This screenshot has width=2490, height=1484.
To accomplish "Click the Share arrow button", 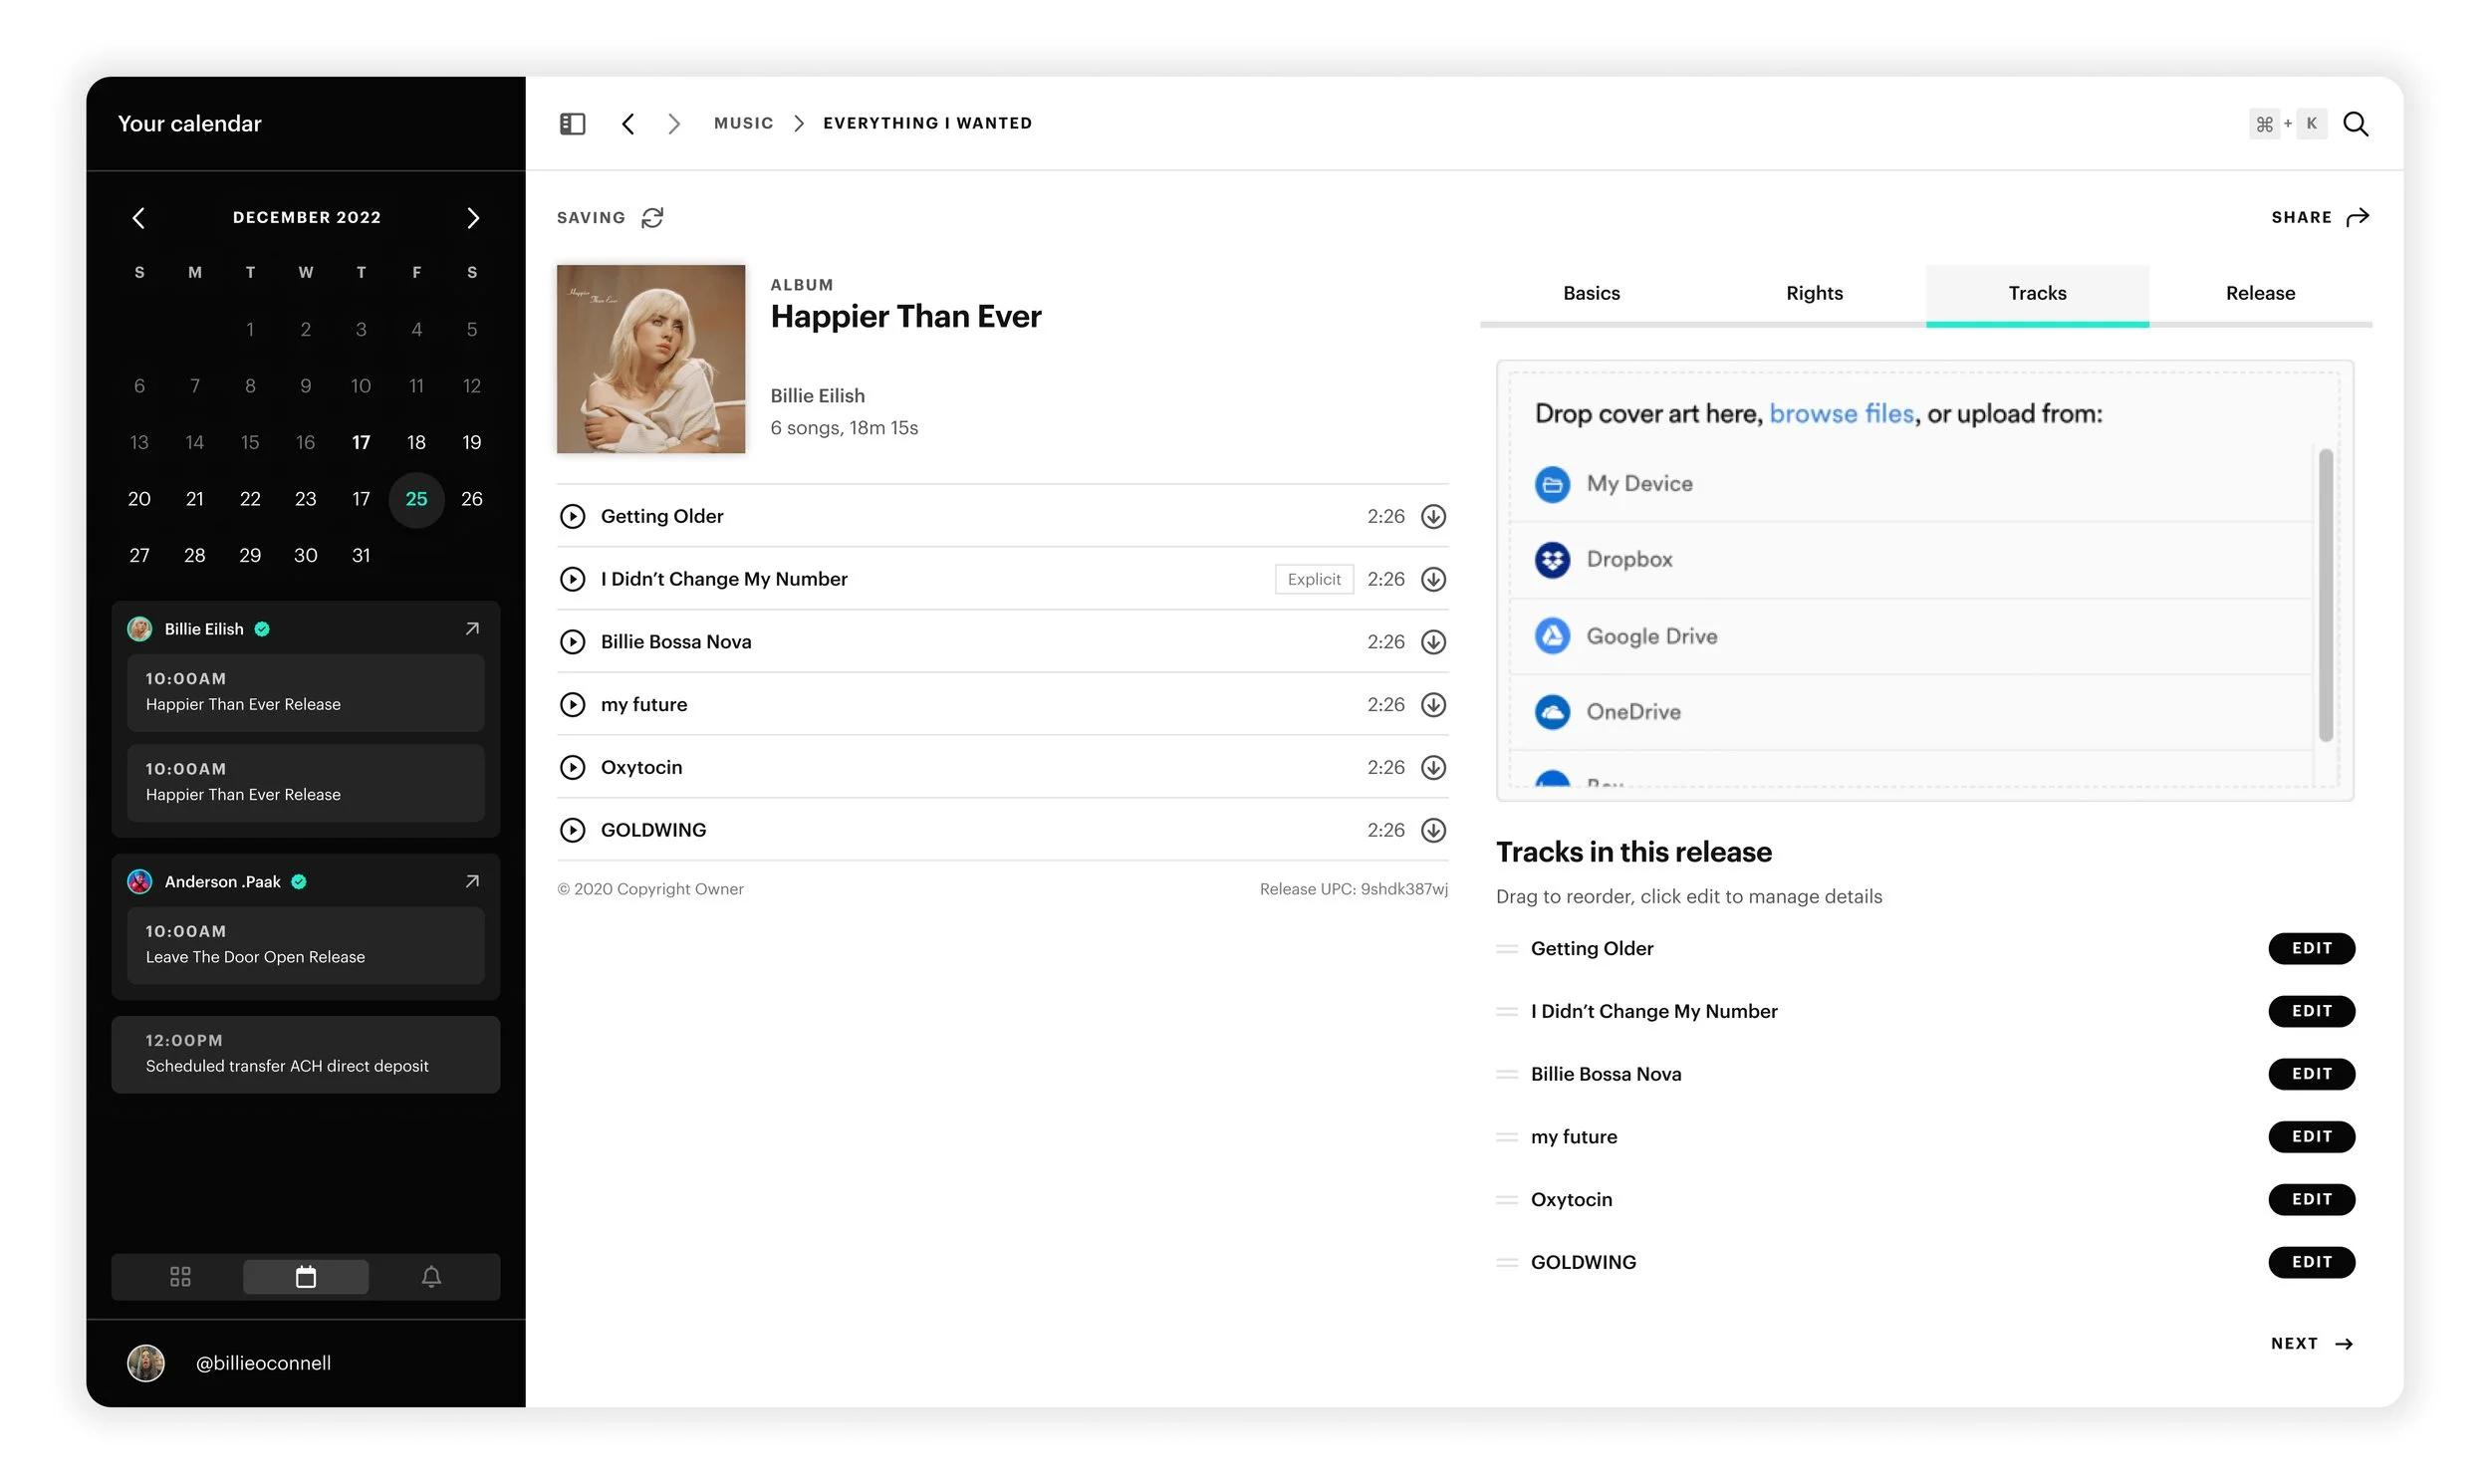I will tap(2319, 217).
